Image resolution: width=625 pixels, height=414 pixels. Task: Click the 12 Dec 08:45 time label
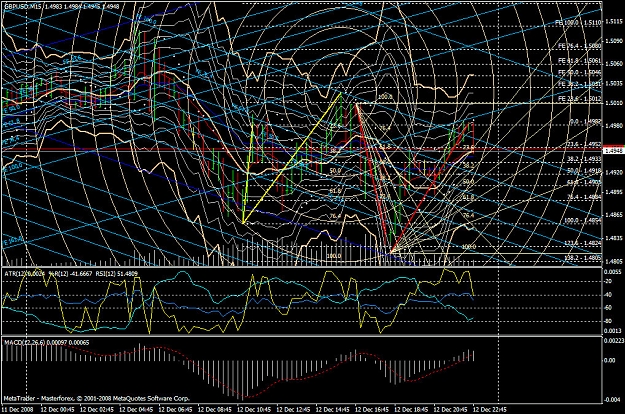pos(214,410)
